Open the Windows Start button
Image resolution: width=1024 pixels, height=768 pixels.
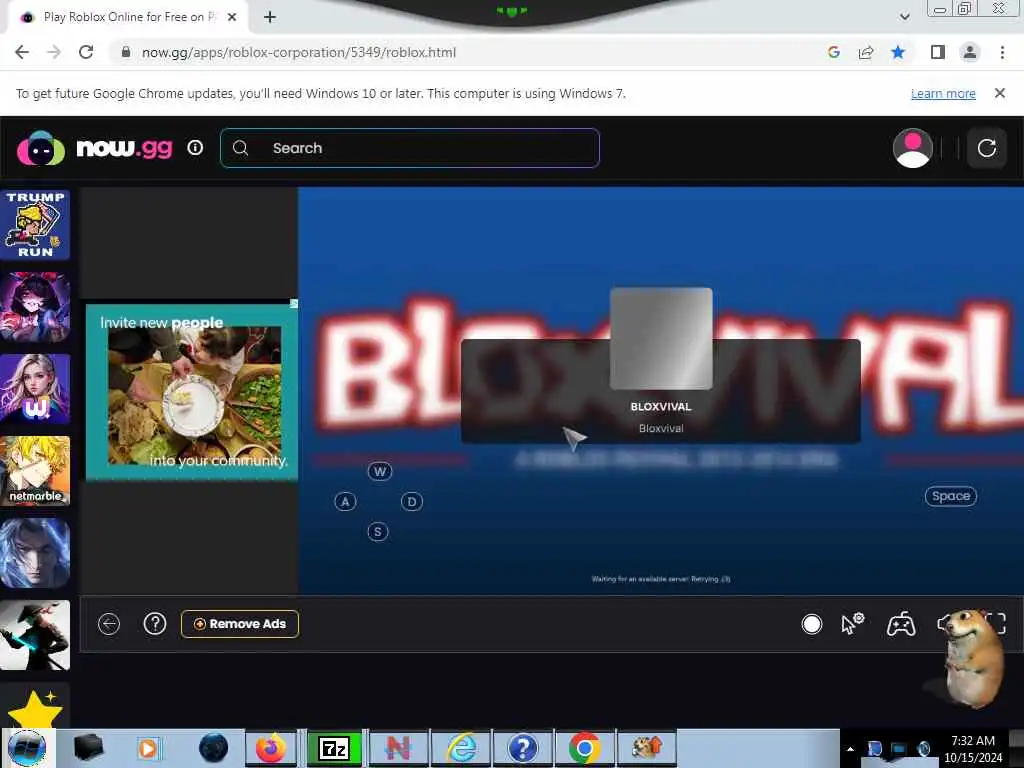26,748
